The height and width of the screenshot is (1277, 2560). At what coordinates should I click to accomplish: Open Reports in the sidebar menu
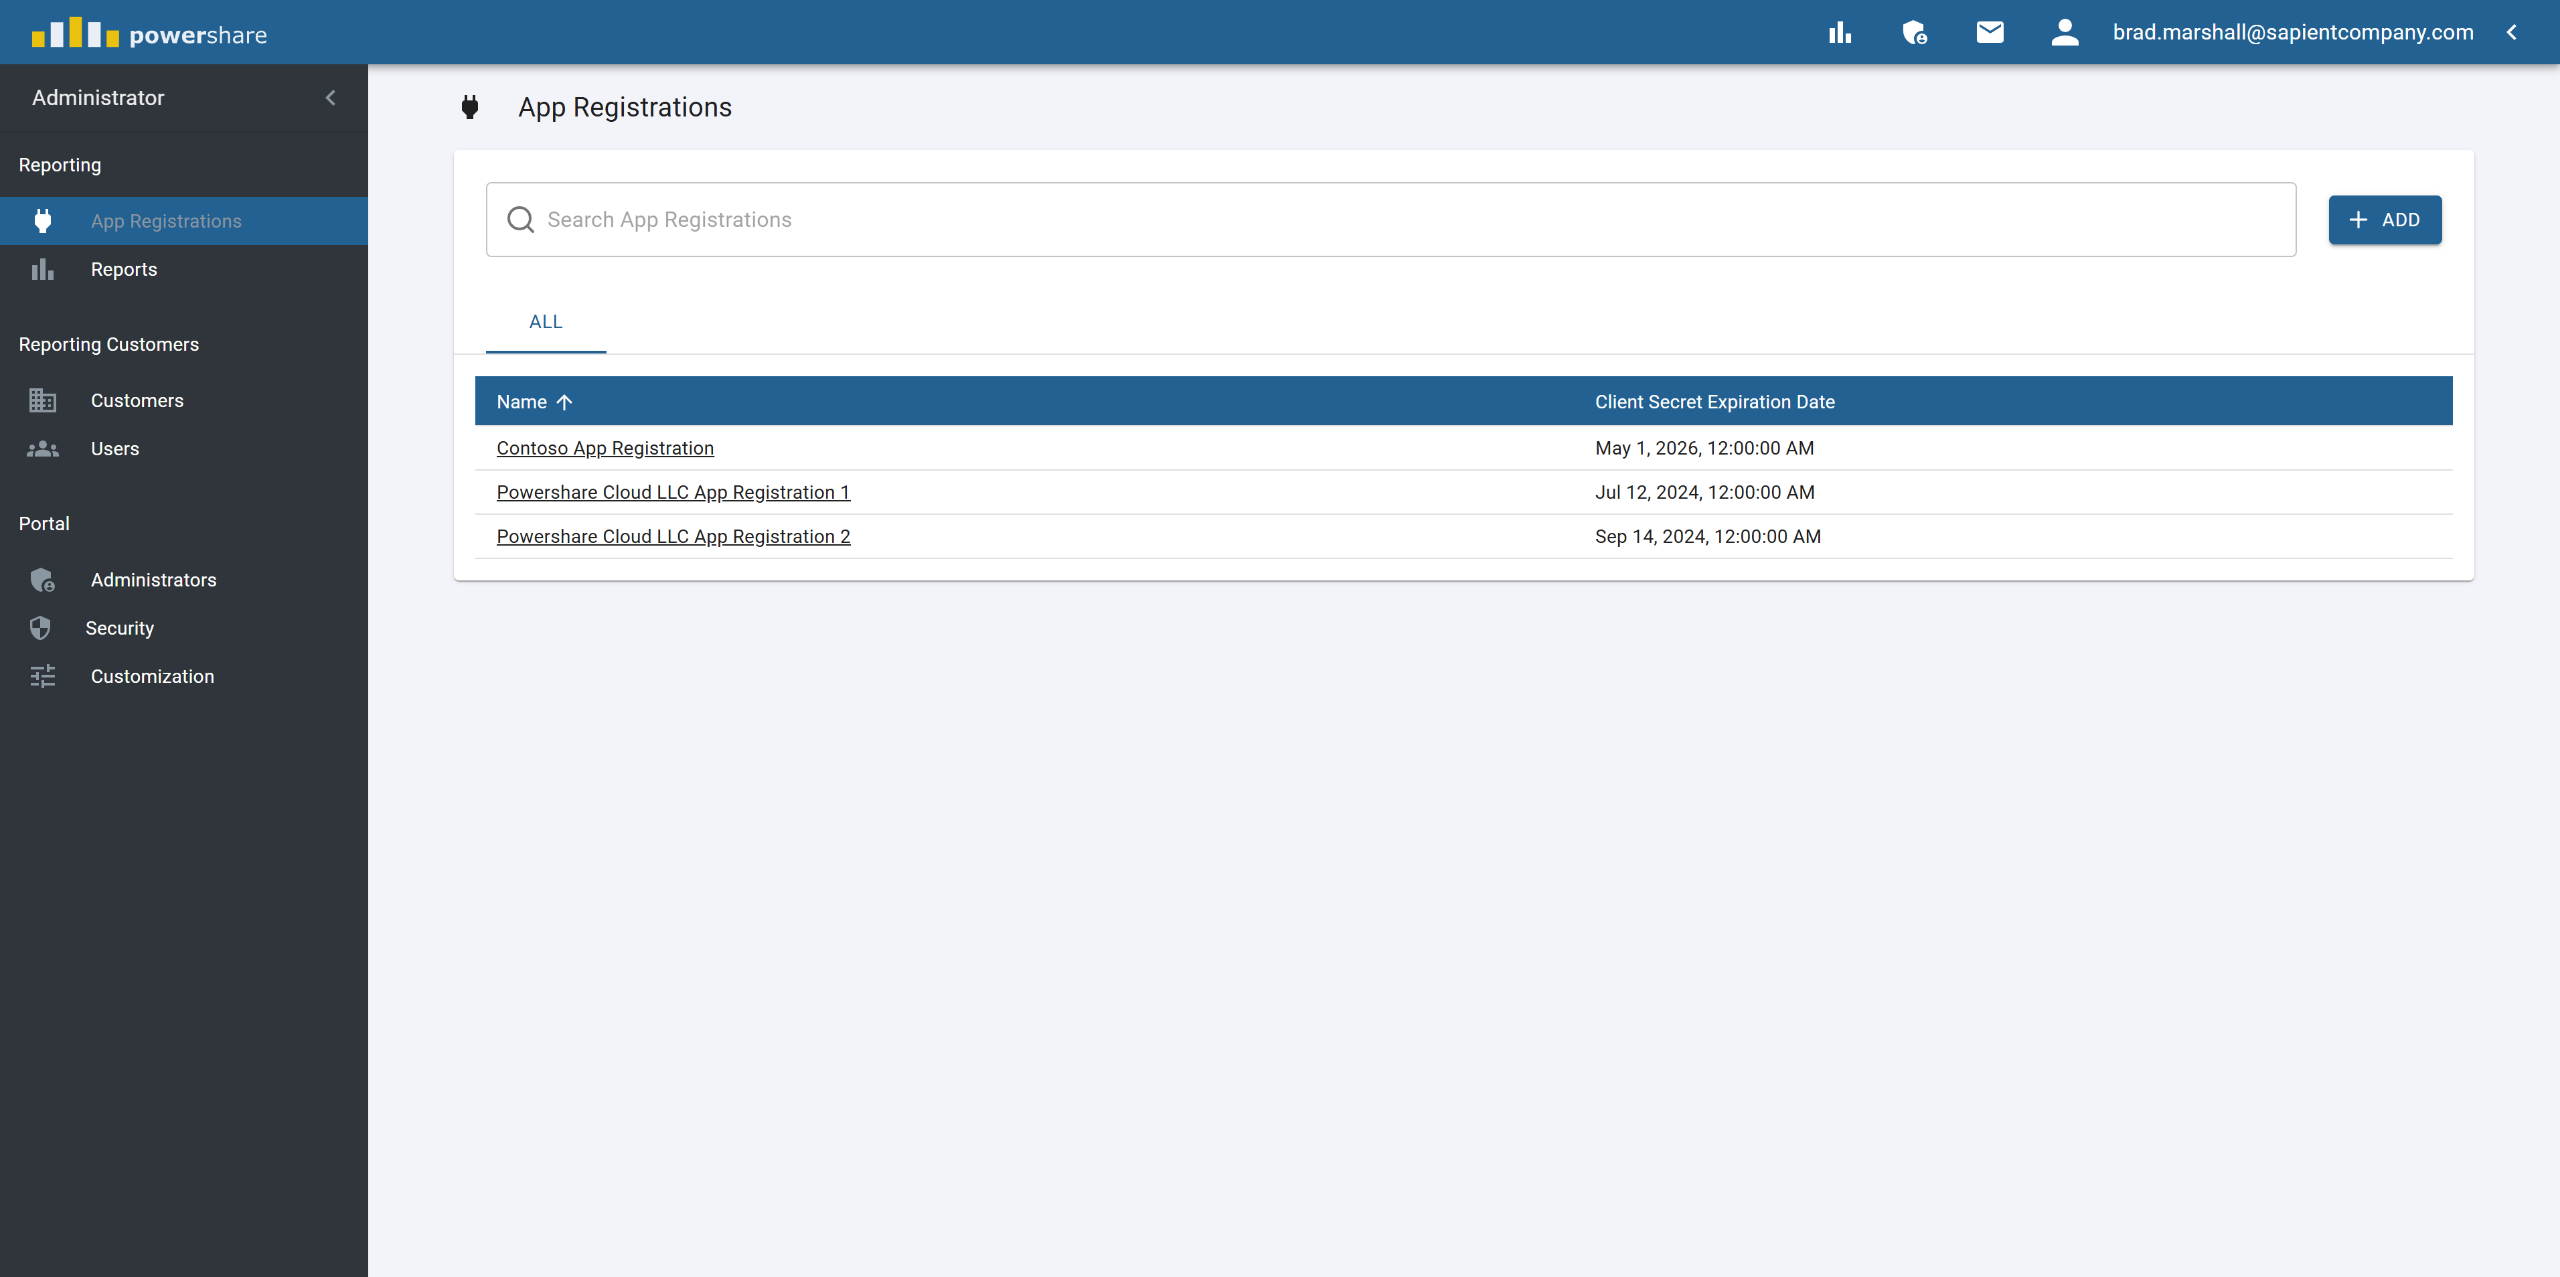[x=124, y=270]
